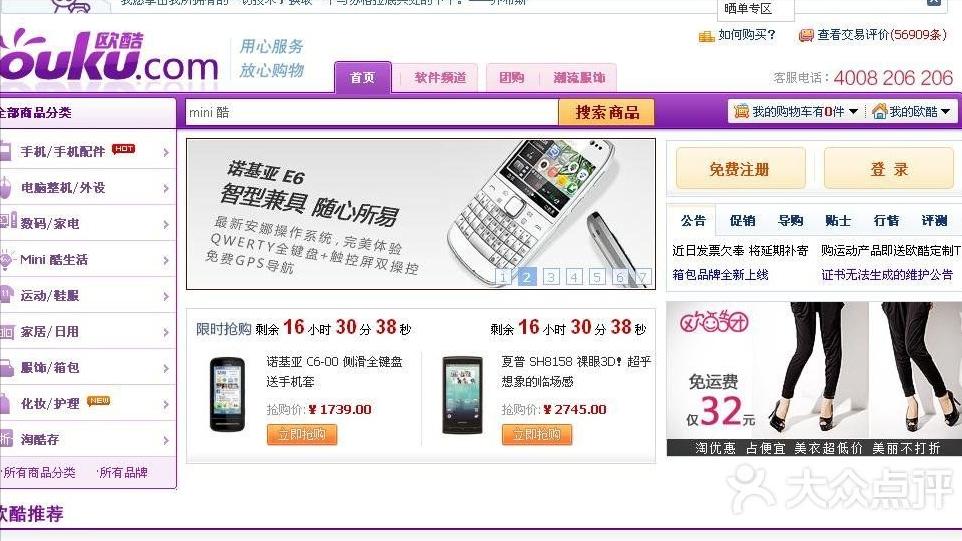The width and height of the screenshot is (962, 541).
Task: Select banner slide number 4
Action: [574, 277]
